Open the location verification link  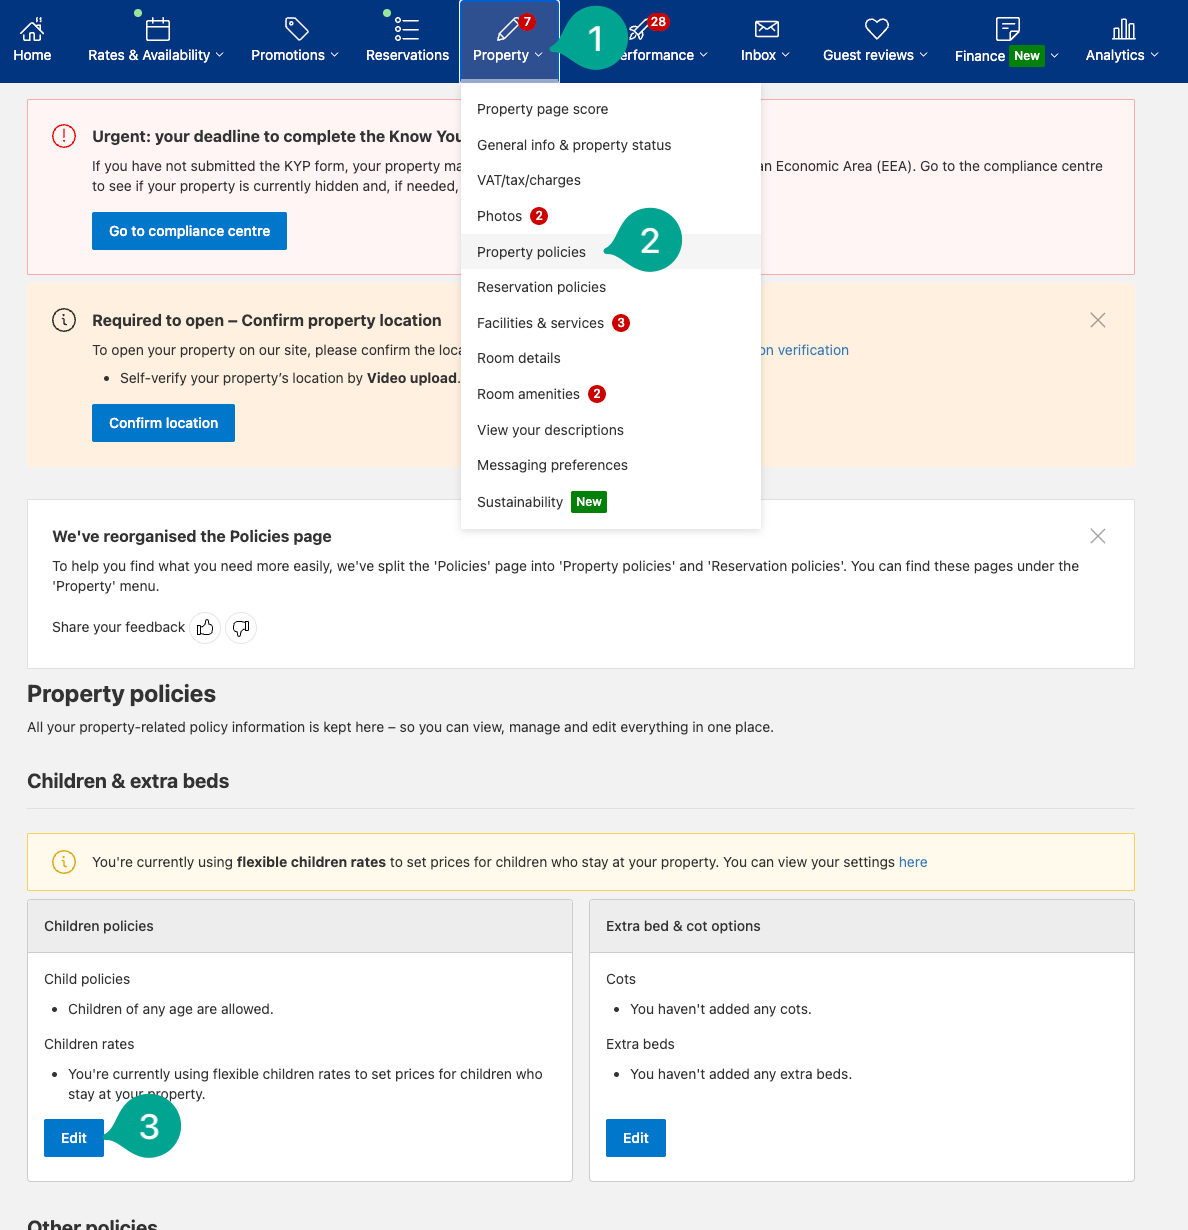[x=805, y=350]
